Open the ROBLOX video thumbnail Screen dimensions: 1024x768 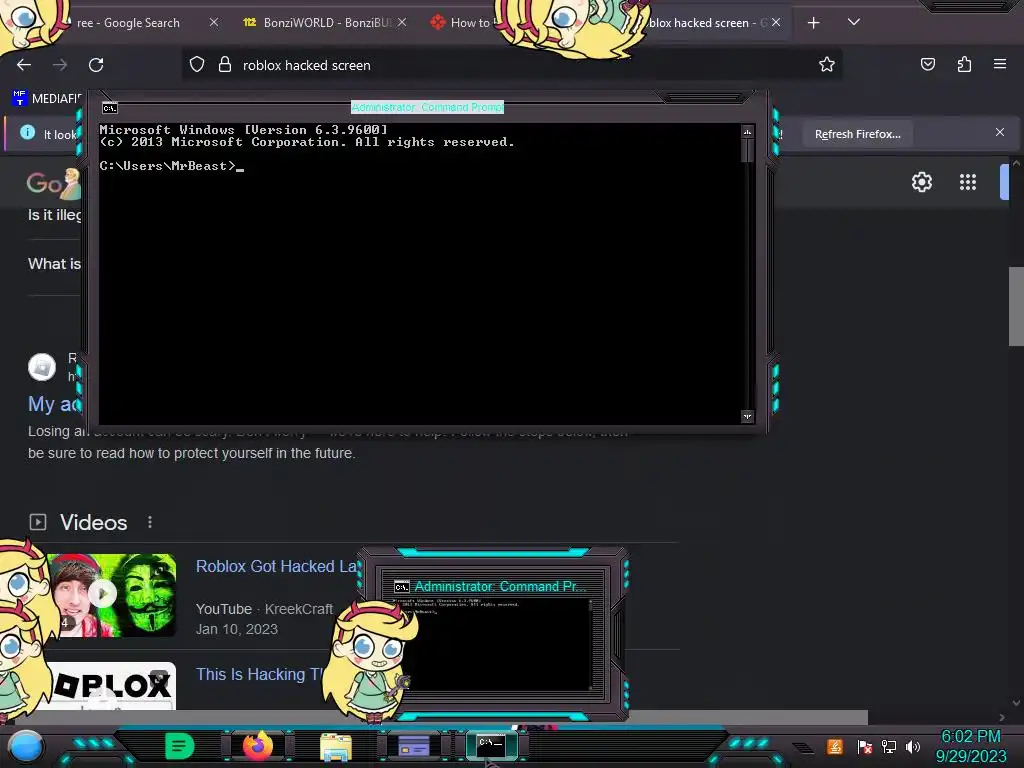pos(112,686)
